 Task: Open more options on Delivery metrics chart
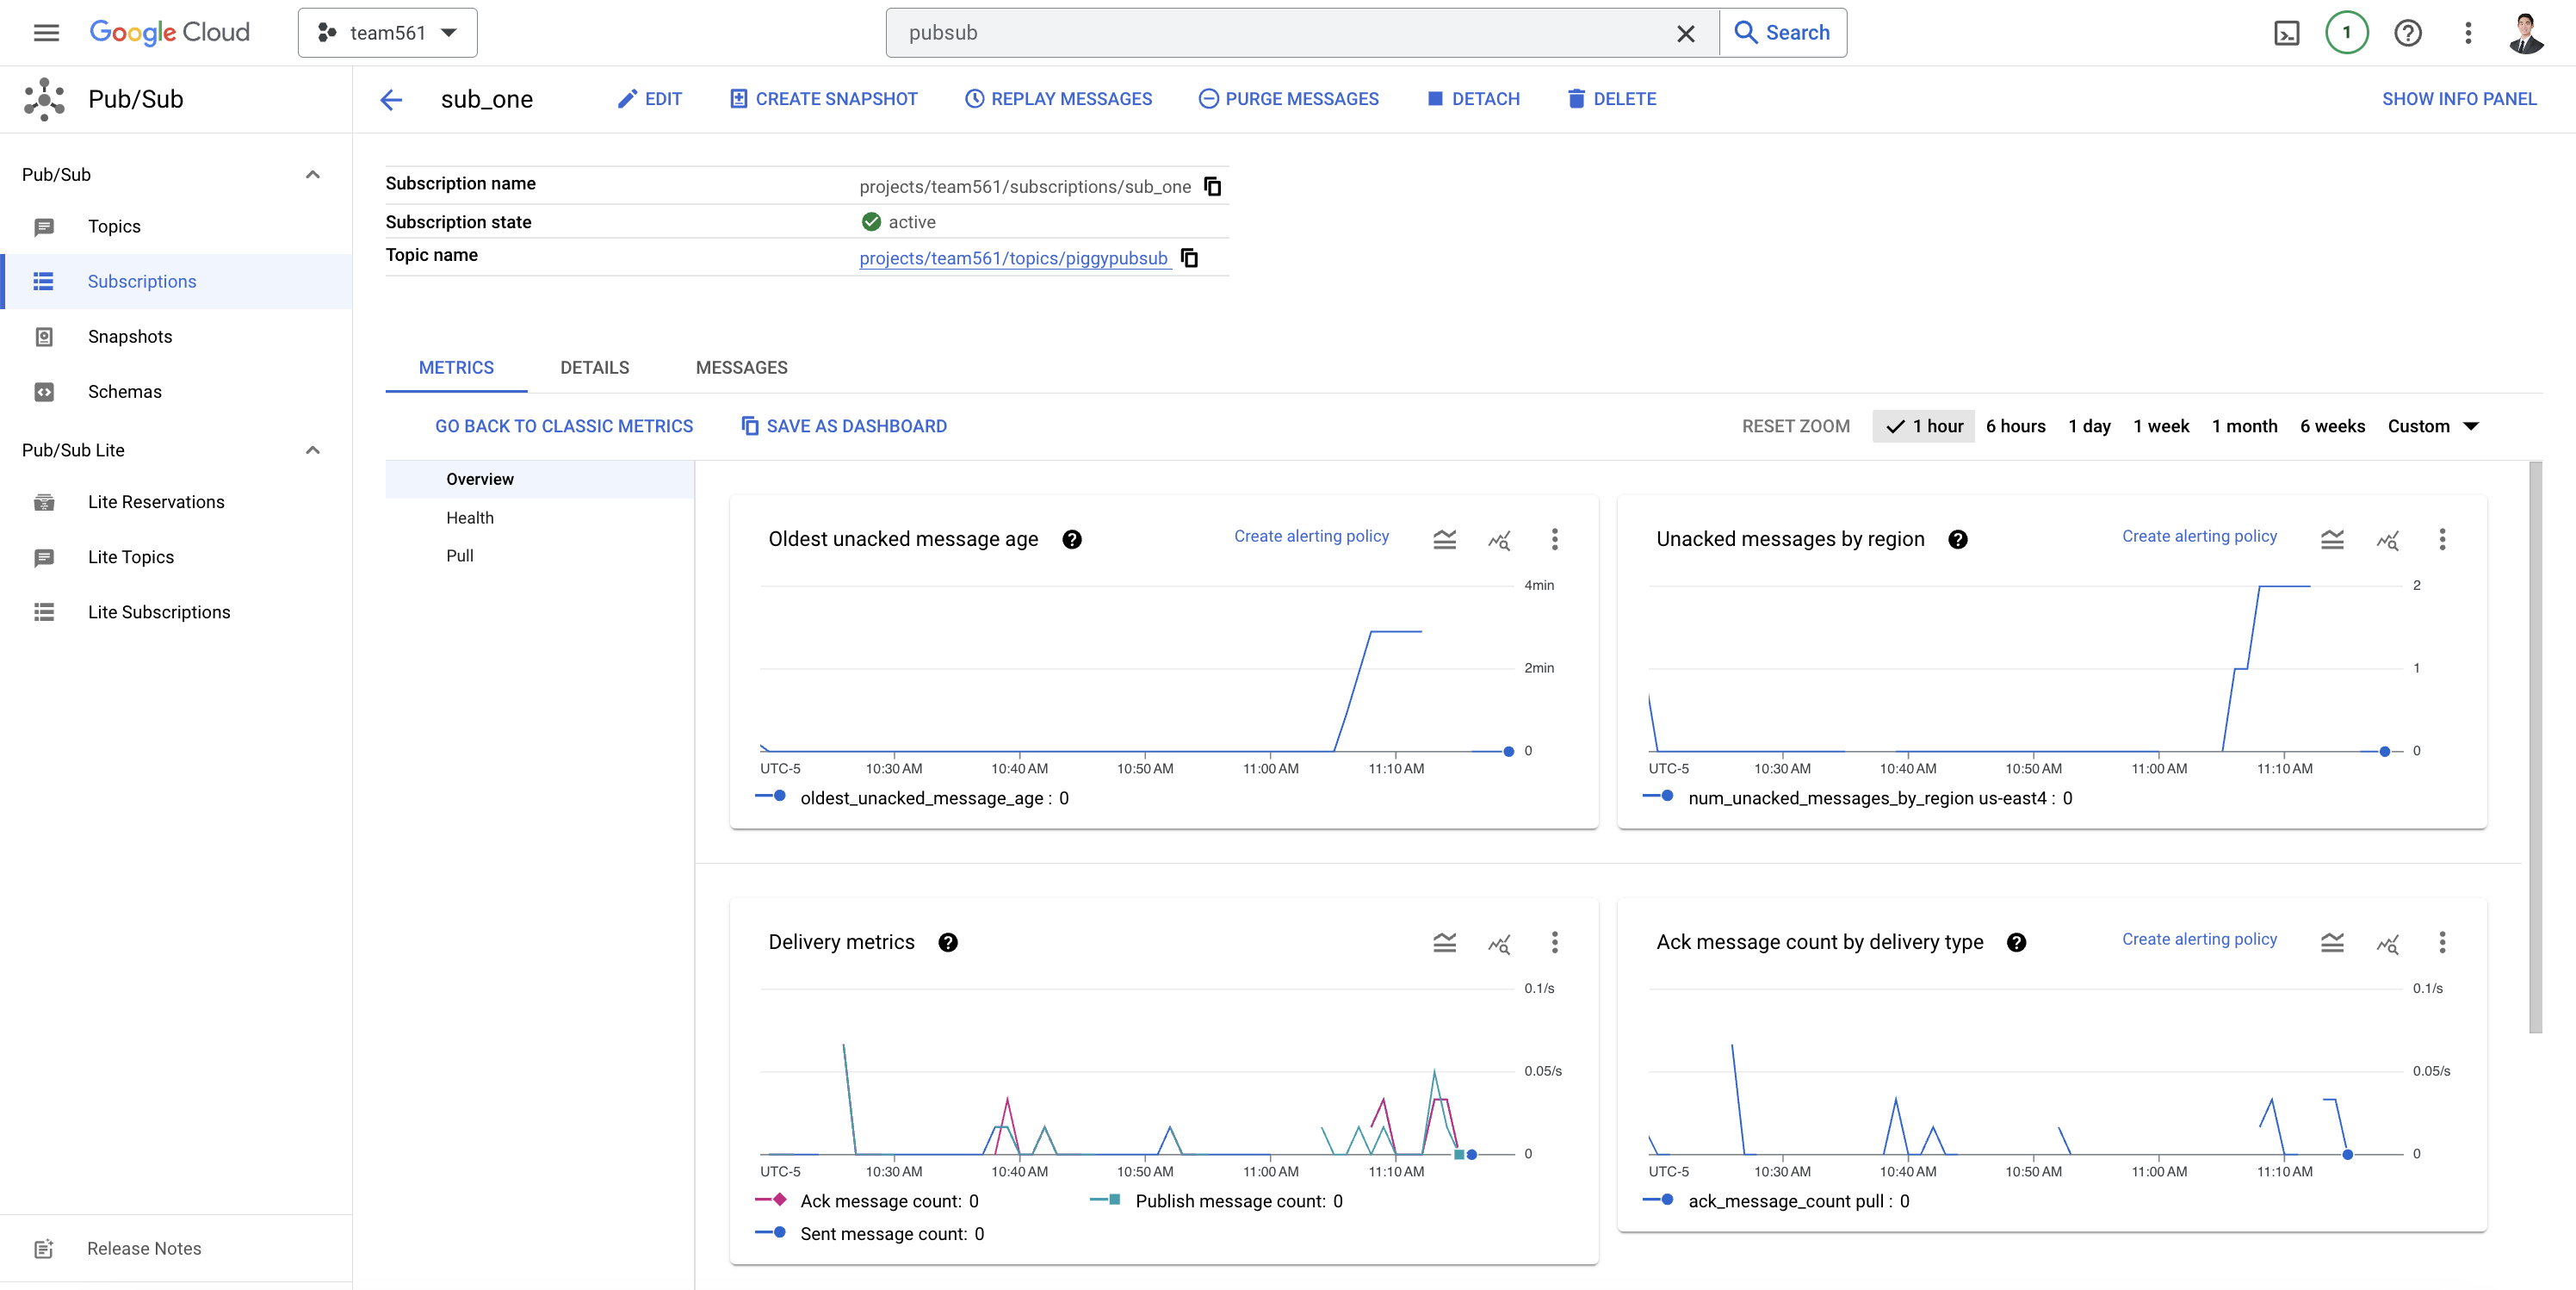click(x=1554, y=942)
